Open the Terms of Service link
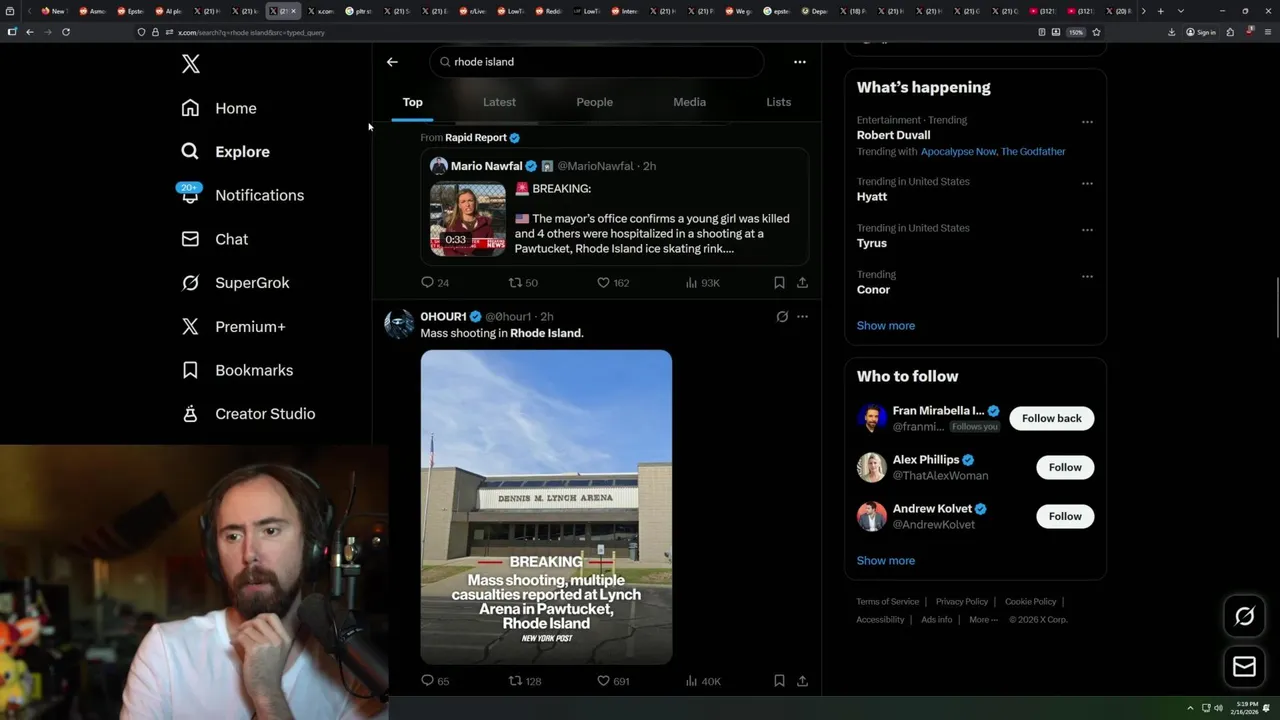1280x720 pixels. [887, 602]
